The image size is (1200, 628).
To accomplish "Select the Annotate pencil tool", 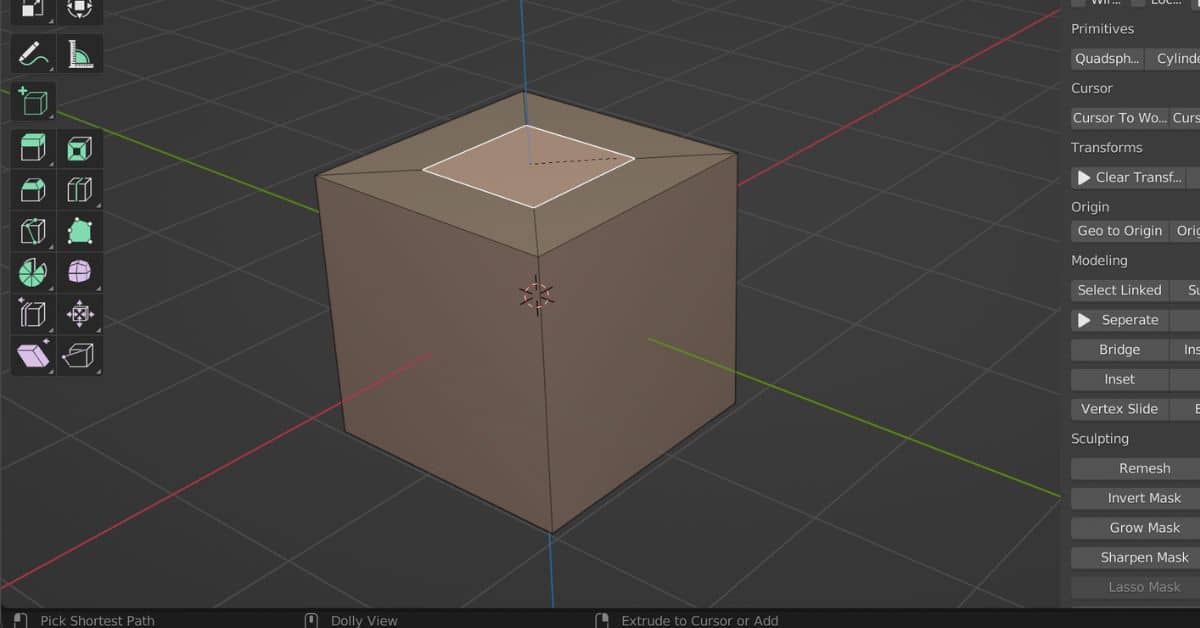I will click(x=33, y=54).
